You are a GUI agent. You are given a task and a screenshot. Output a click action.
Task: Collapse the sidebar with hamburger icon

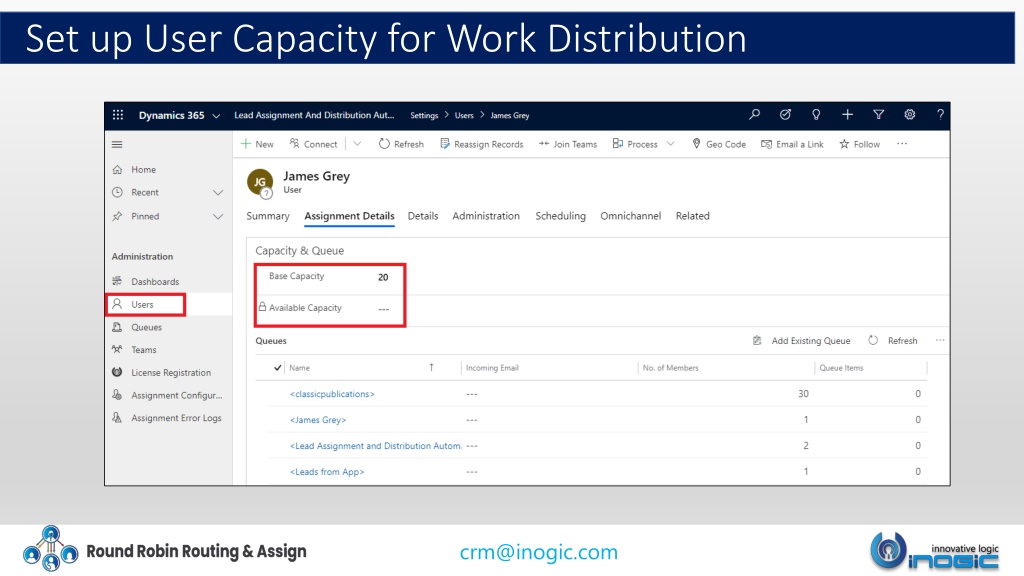[x=117, y=144]
